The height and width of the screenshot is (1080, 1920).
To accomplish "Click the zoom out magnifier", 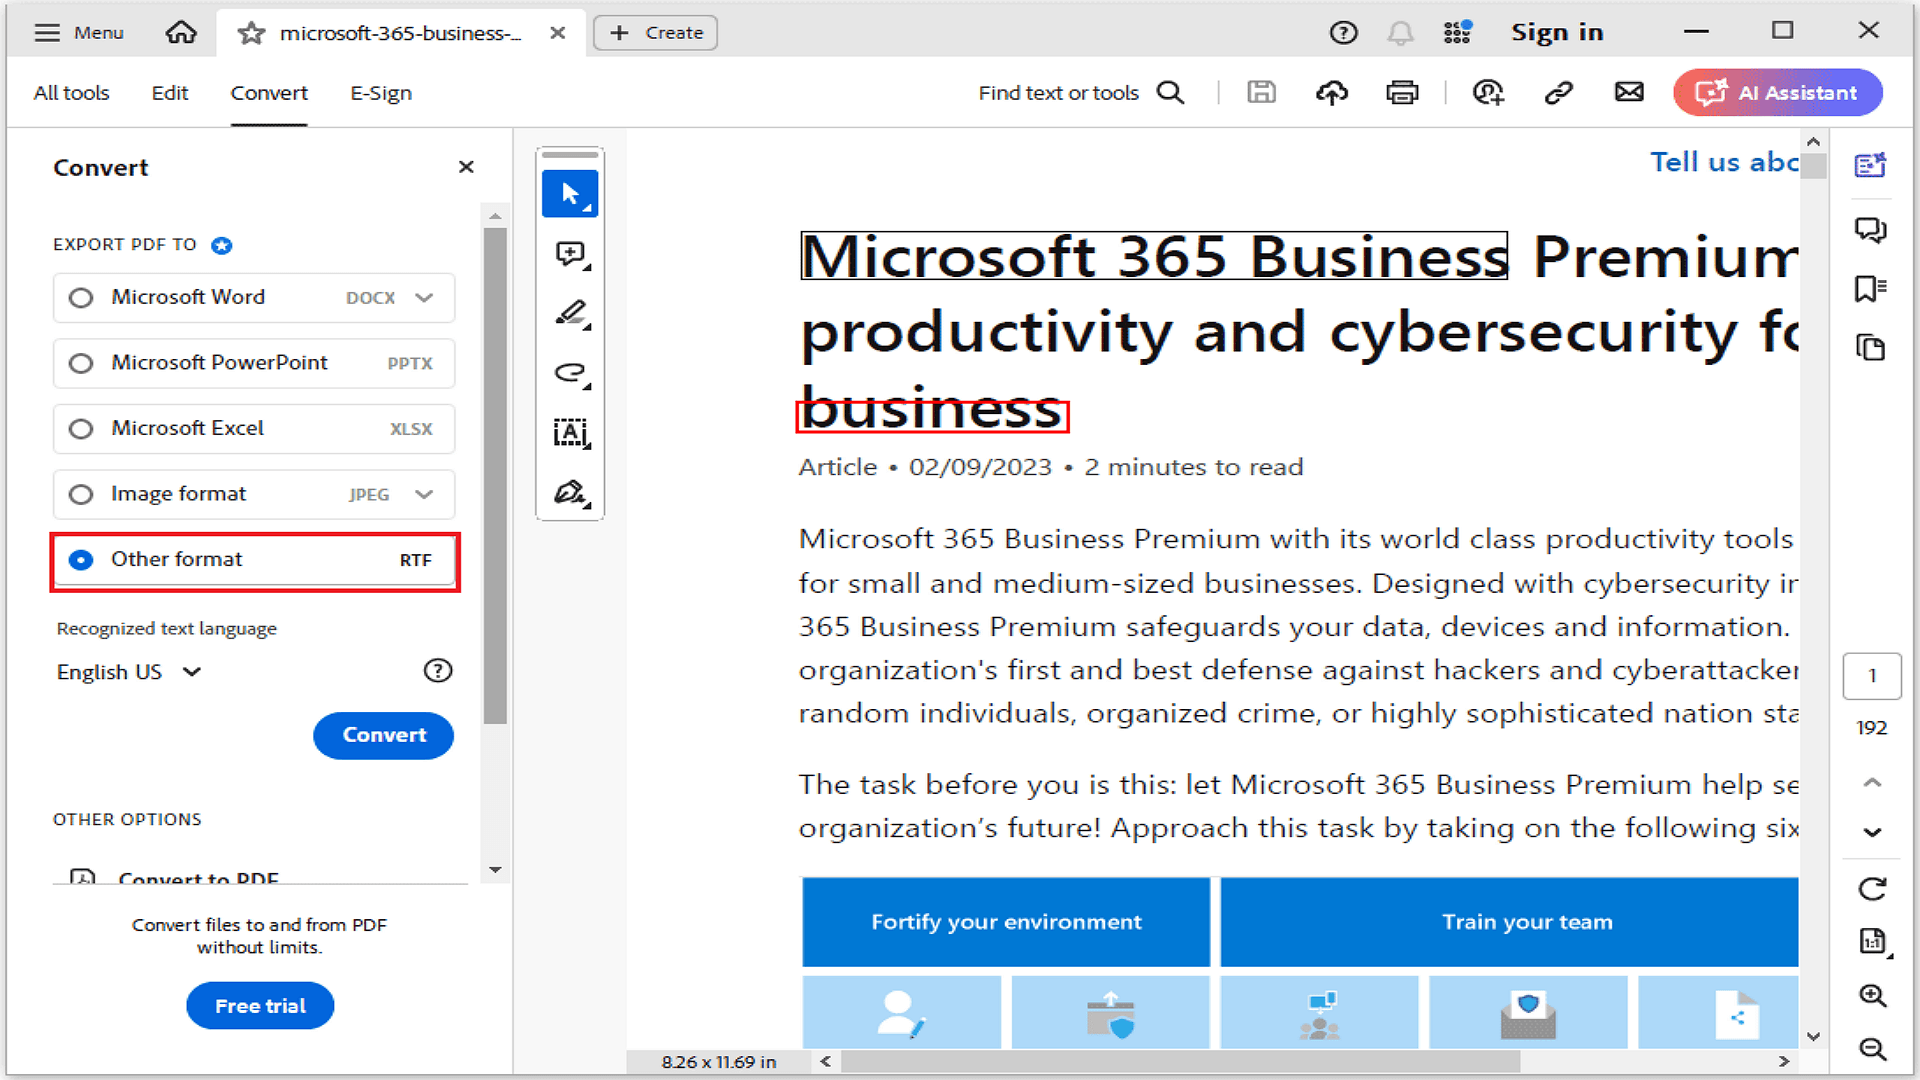I will (1872, 1049).
